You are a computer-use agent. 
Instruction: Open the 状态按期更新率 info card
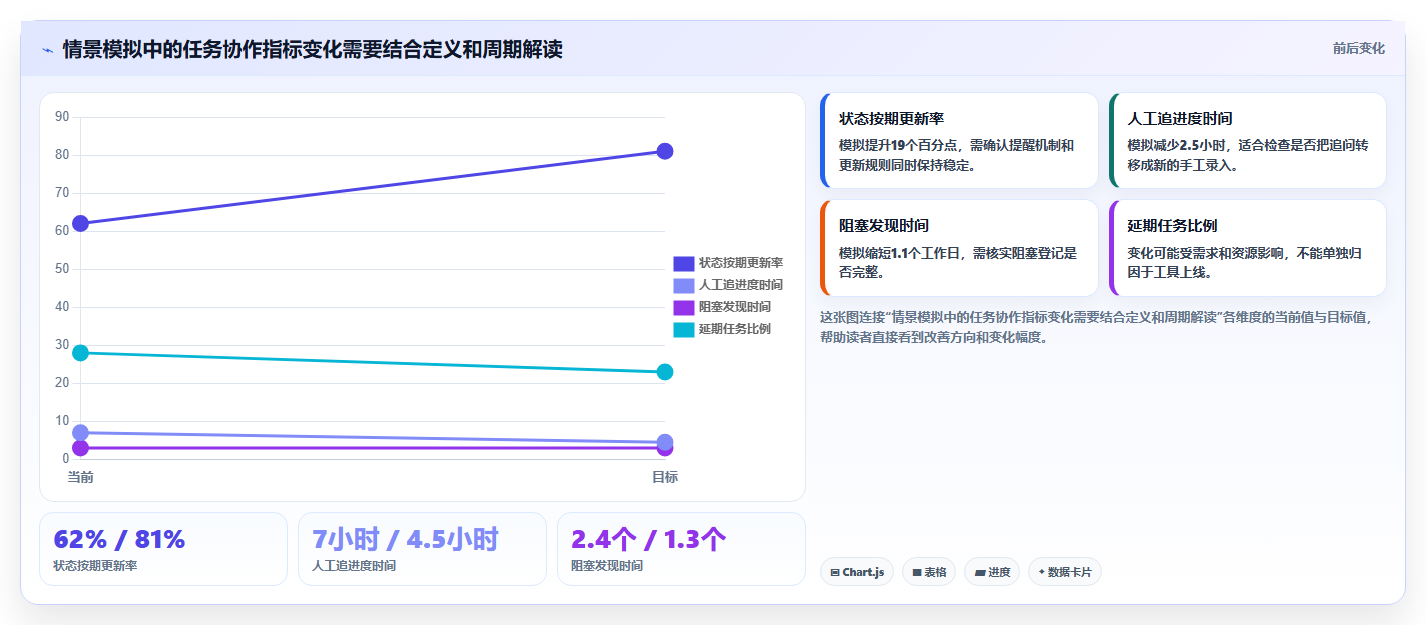[959, 141]
